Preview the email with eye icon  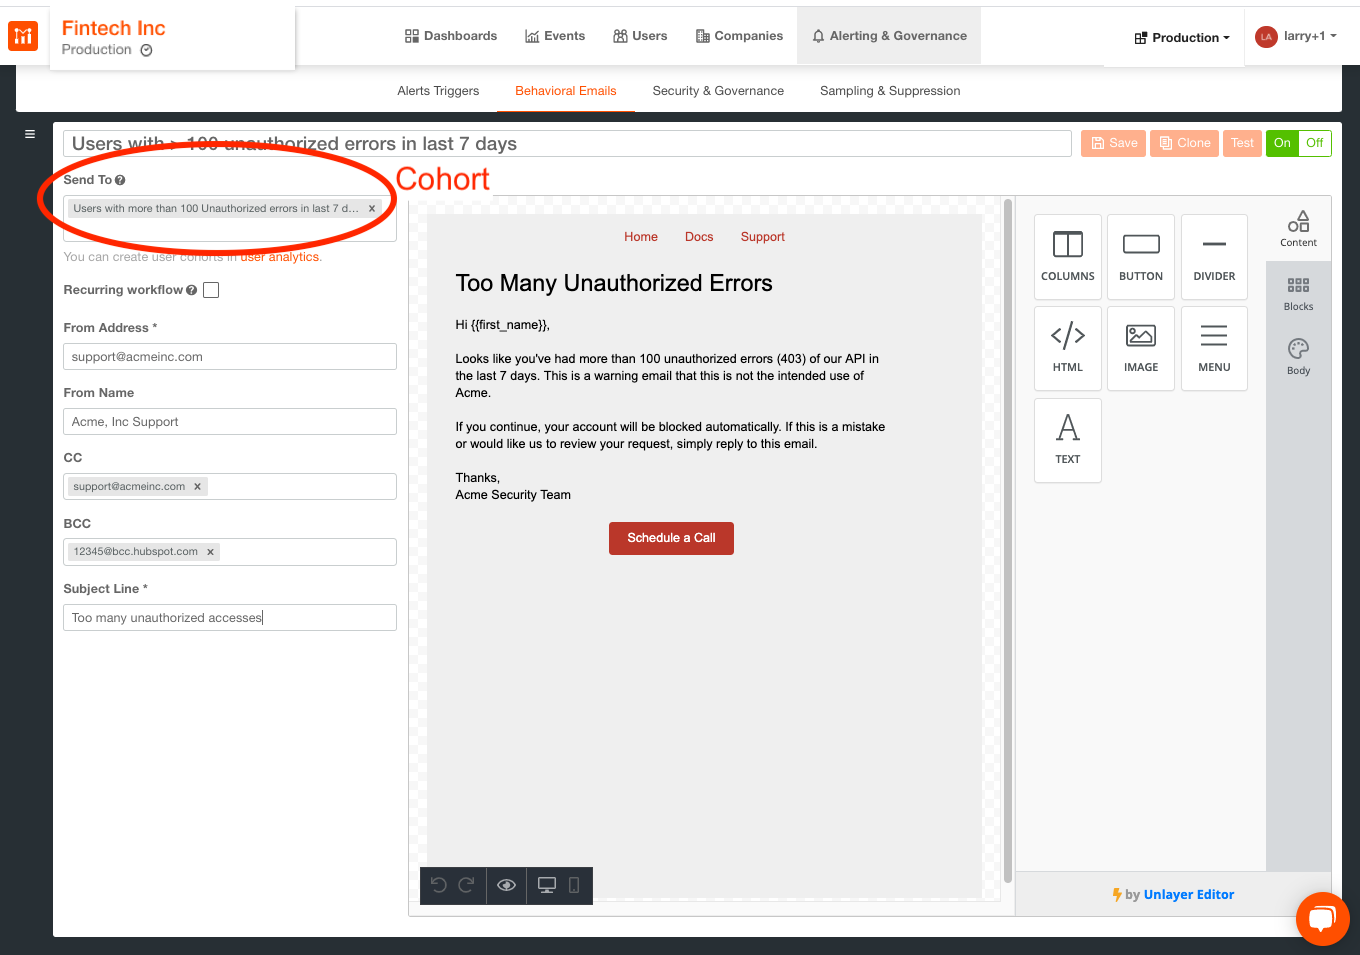pyautogui.click(x=507, y=885)
